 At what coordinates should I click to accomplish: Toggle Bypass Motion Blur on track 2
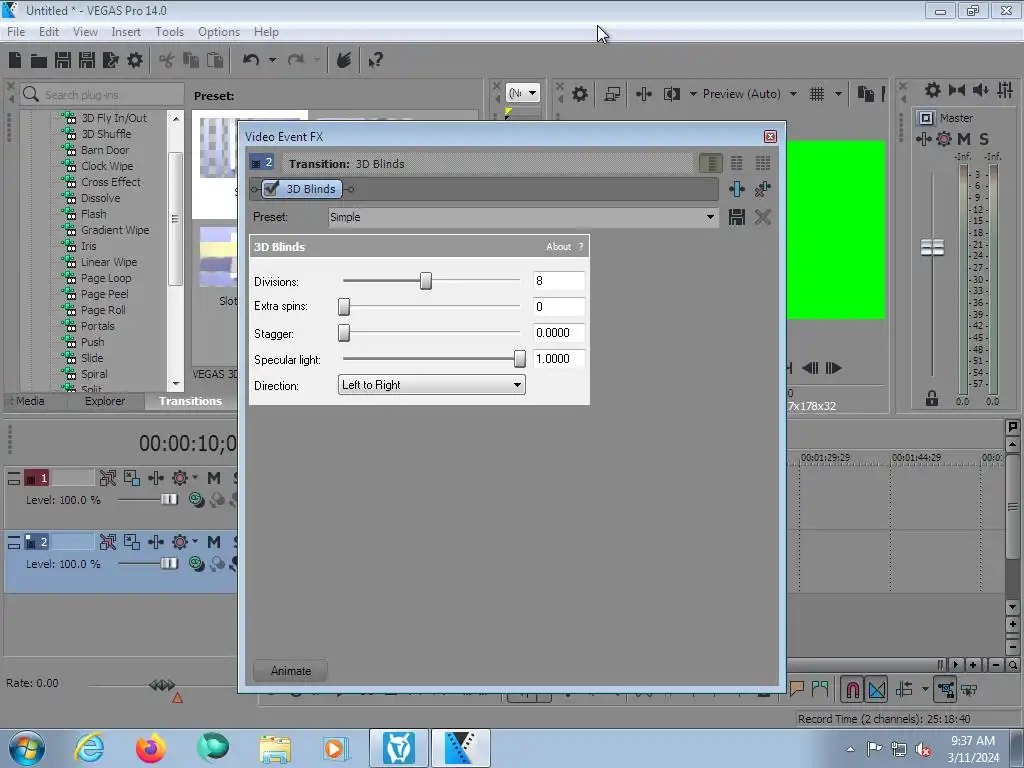click(108, 542)
